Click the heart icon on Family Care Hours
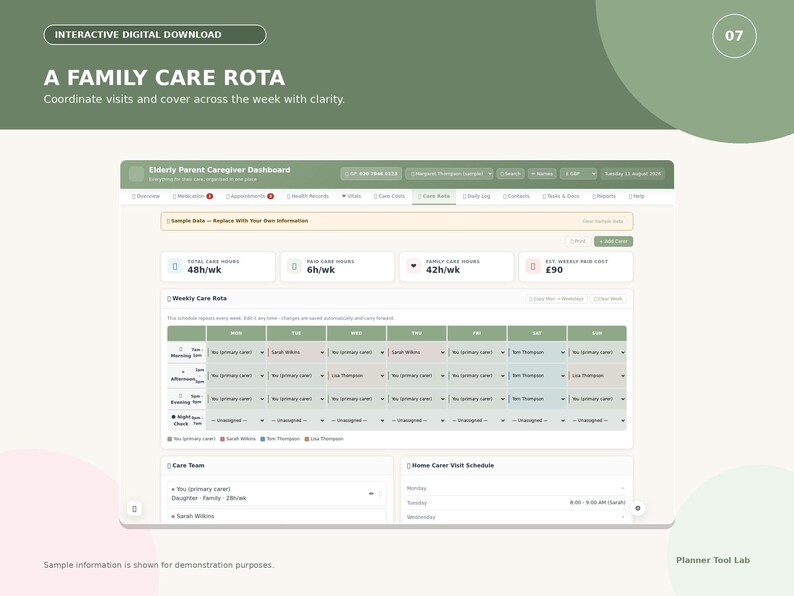 tap(413, 266)
